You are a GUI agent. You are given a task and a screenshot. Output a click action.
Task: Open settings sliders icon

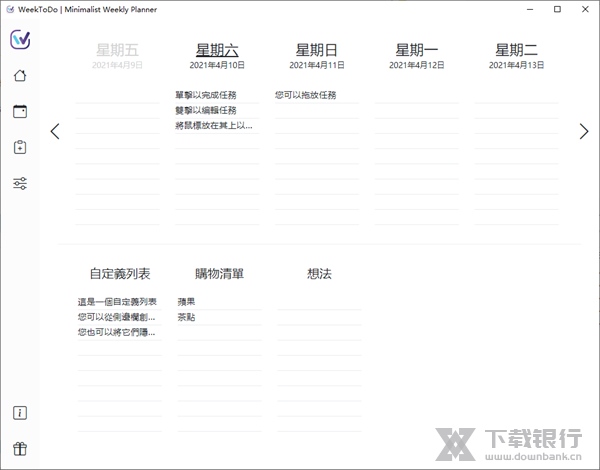click(x=20, y=183)
